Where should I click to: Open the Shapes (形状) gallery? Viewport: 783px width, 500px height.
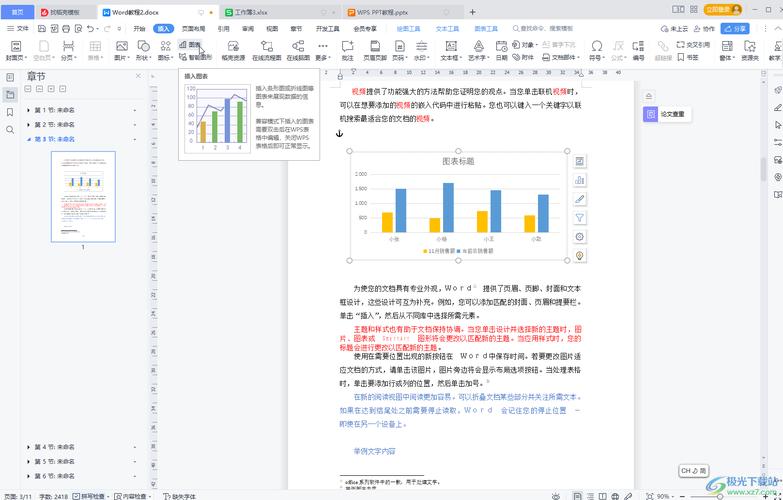(144, 51)
